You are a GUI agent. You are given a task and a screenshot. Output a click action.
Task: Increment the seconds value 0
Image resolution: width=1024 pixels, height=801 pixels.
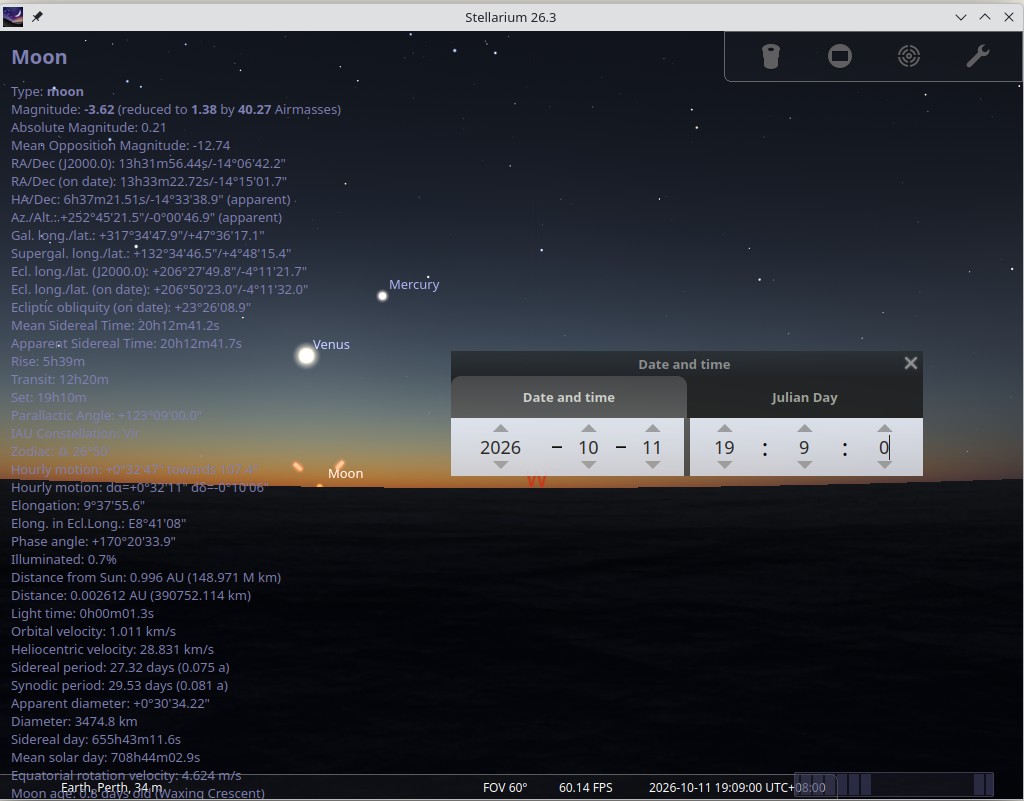coord(884,428)
